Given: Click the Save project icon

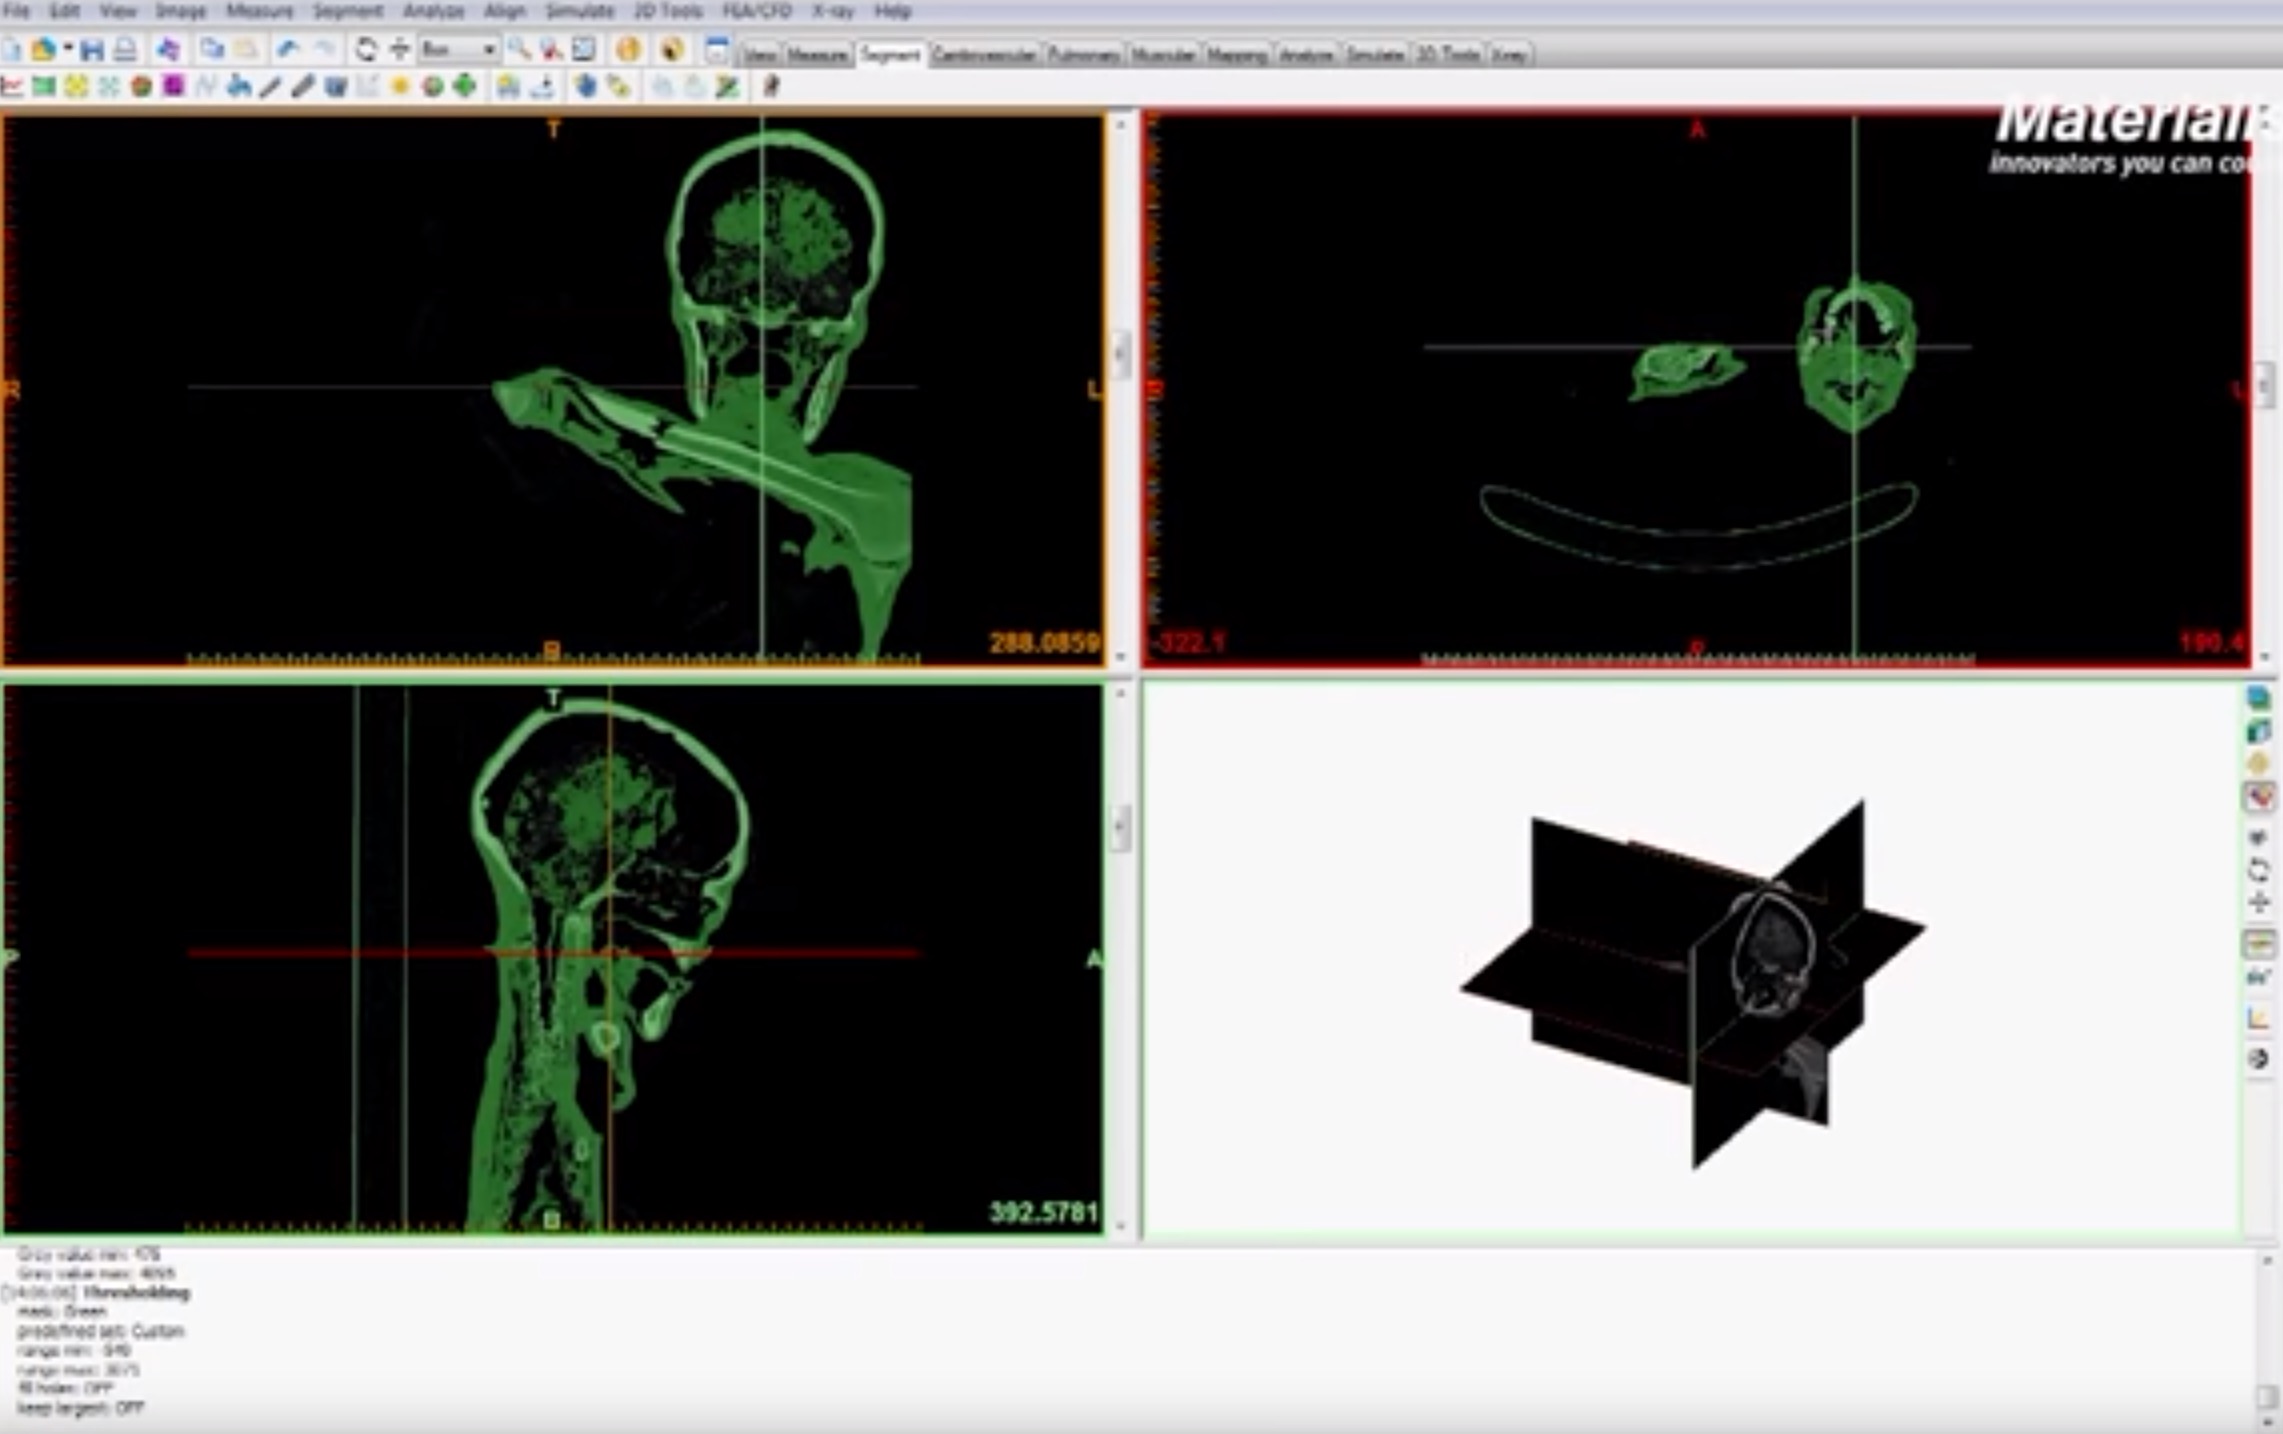Looking at the screenshot, I should [x=92, y=49].
